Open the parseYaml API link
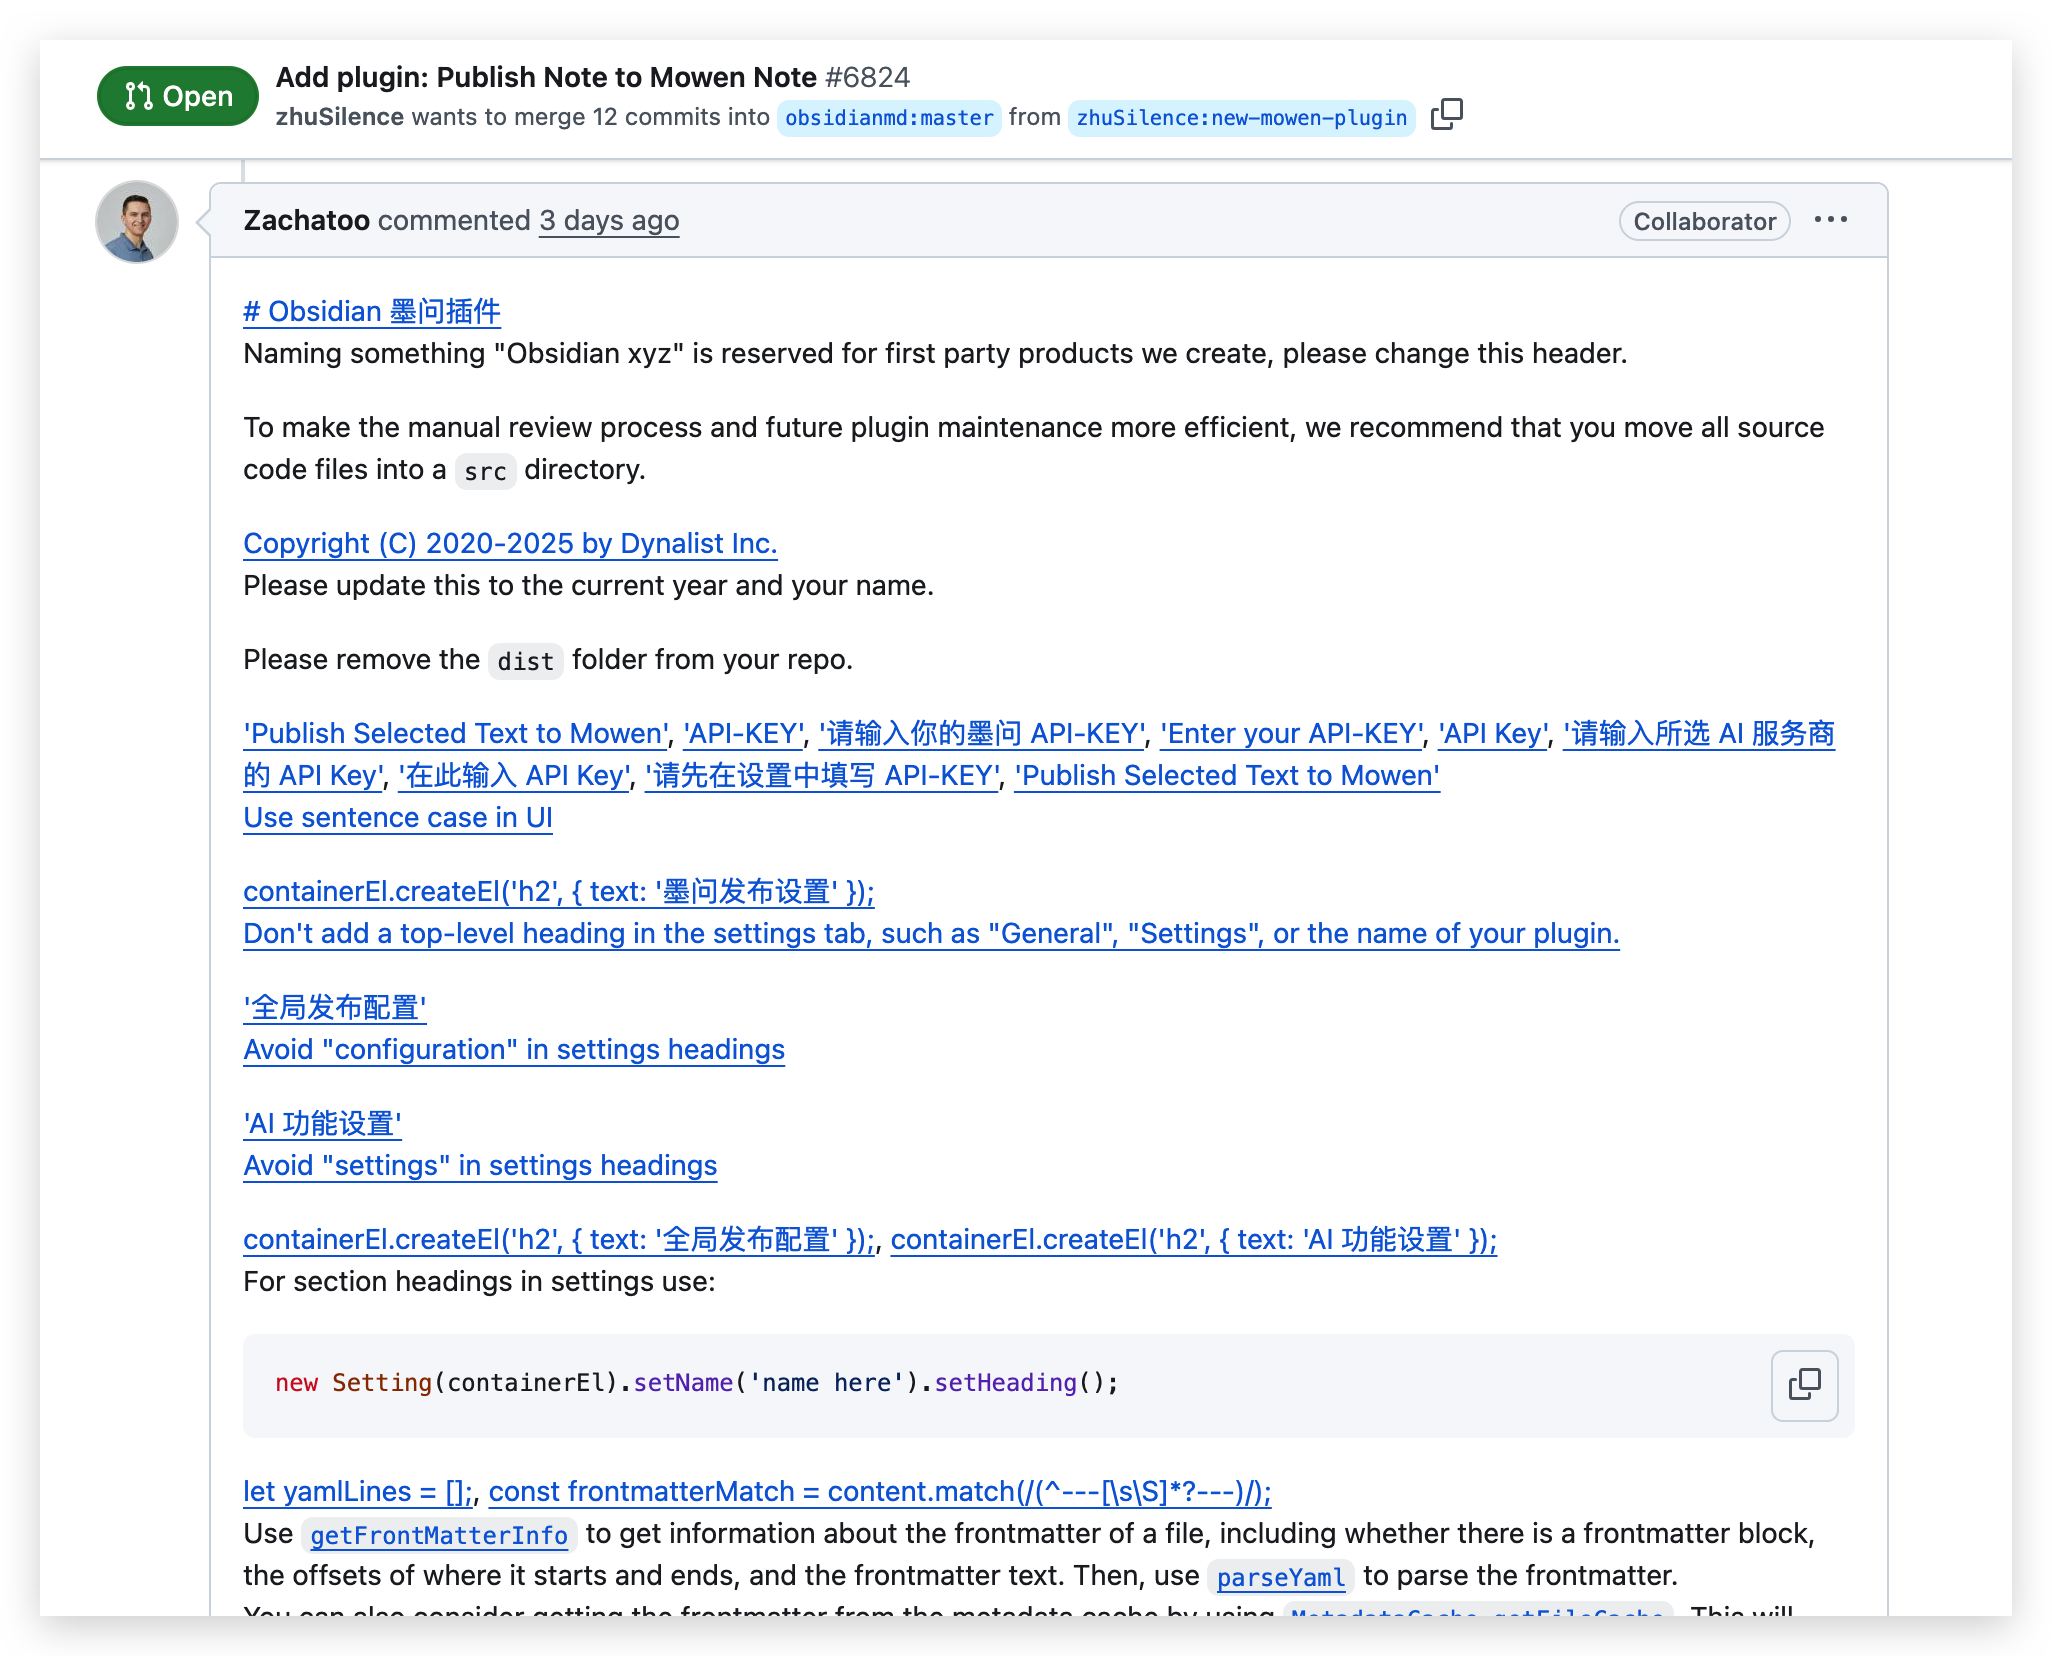 pos(1280,1577)
